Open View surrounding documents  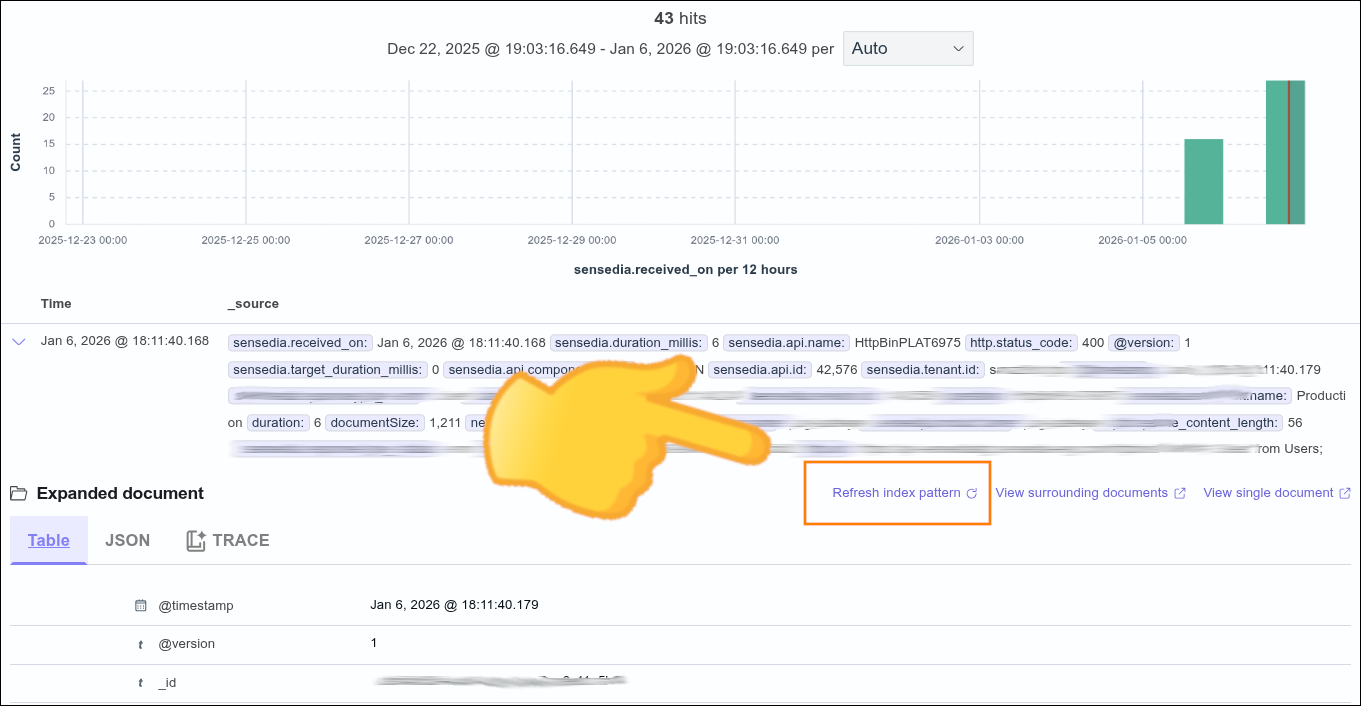click(x=1080, y=492)
